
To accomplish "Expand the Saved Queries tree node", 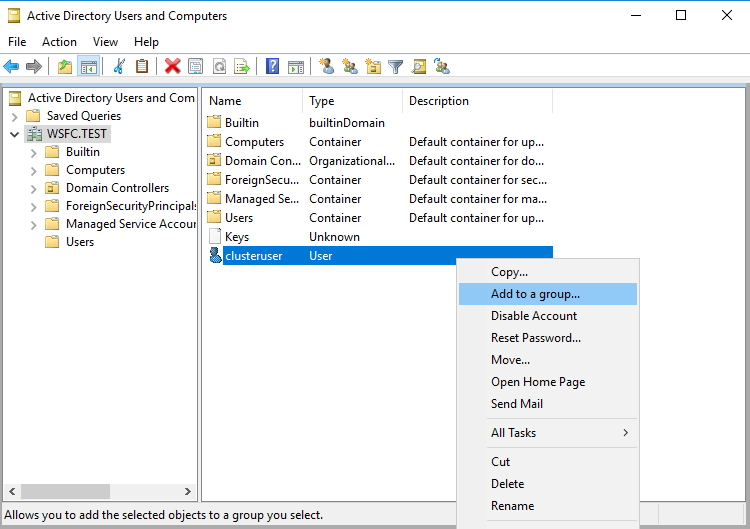I will (x=14, y=116).
